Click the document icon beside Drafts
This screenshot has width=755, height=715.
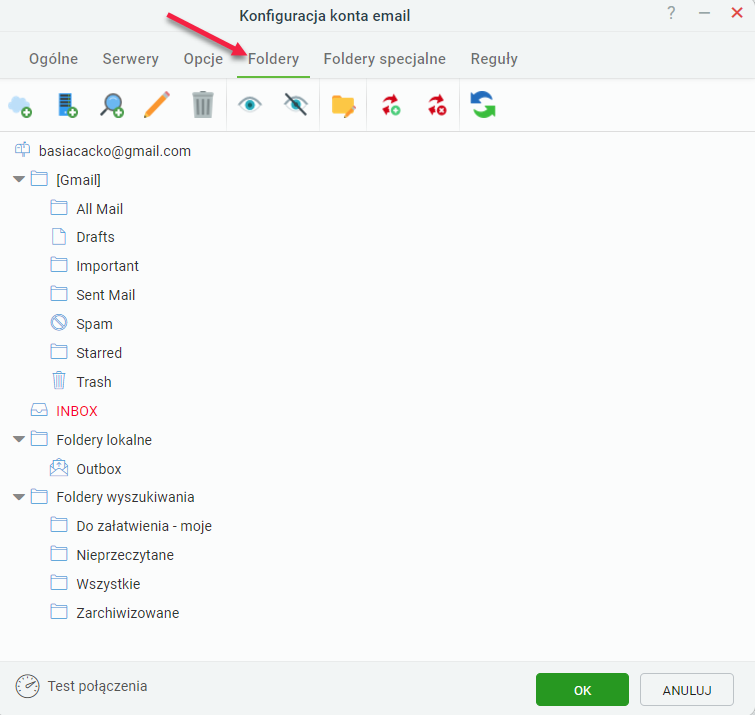click(x=59, y=236)
